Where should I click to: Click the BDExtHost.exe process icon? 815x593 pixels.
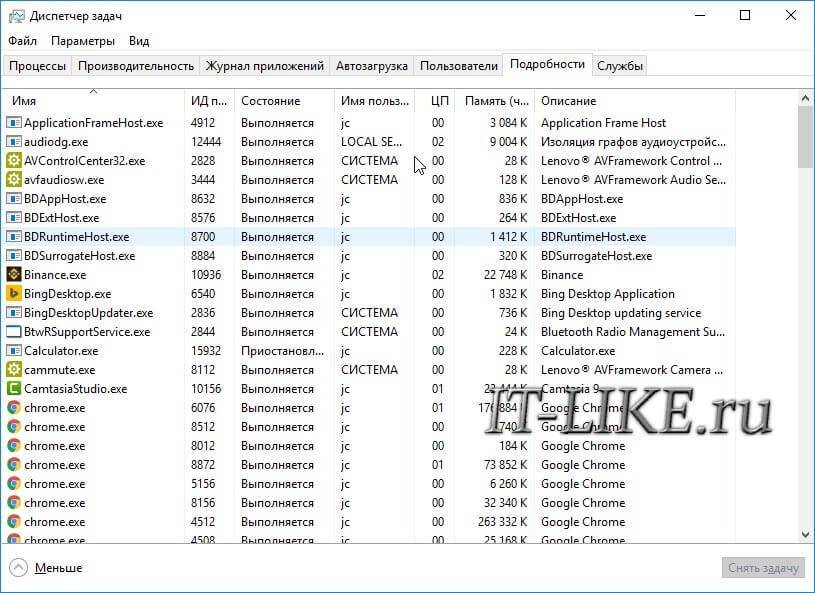14,218
